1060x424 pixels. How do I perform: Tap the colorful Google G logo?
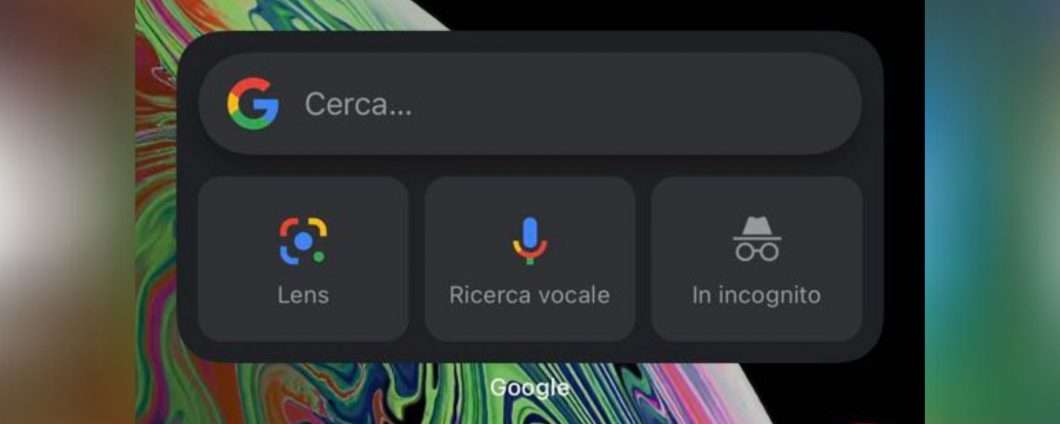(x=253, y=103)
